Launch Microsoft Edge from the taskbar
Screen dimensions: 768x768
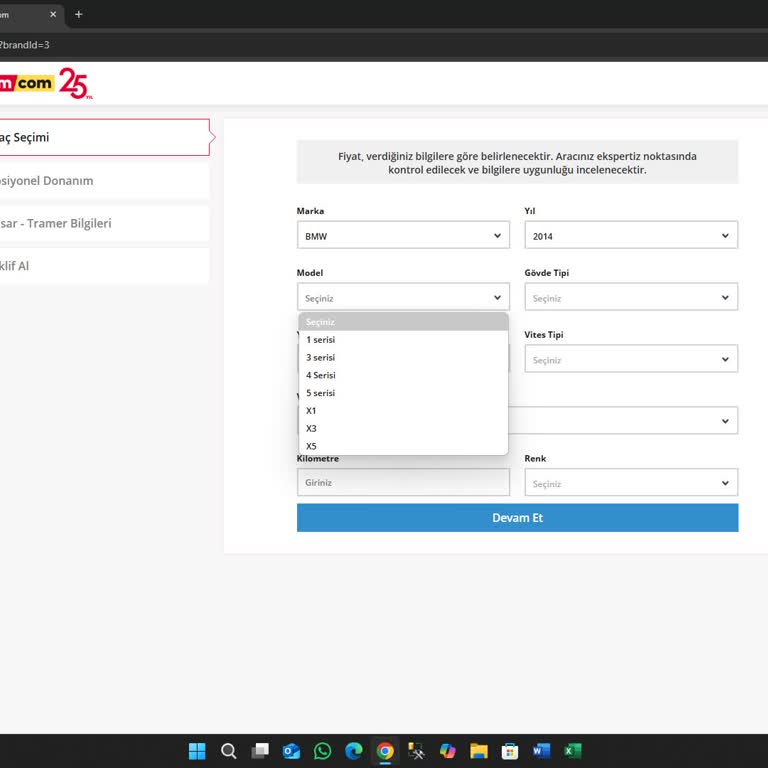353,751
